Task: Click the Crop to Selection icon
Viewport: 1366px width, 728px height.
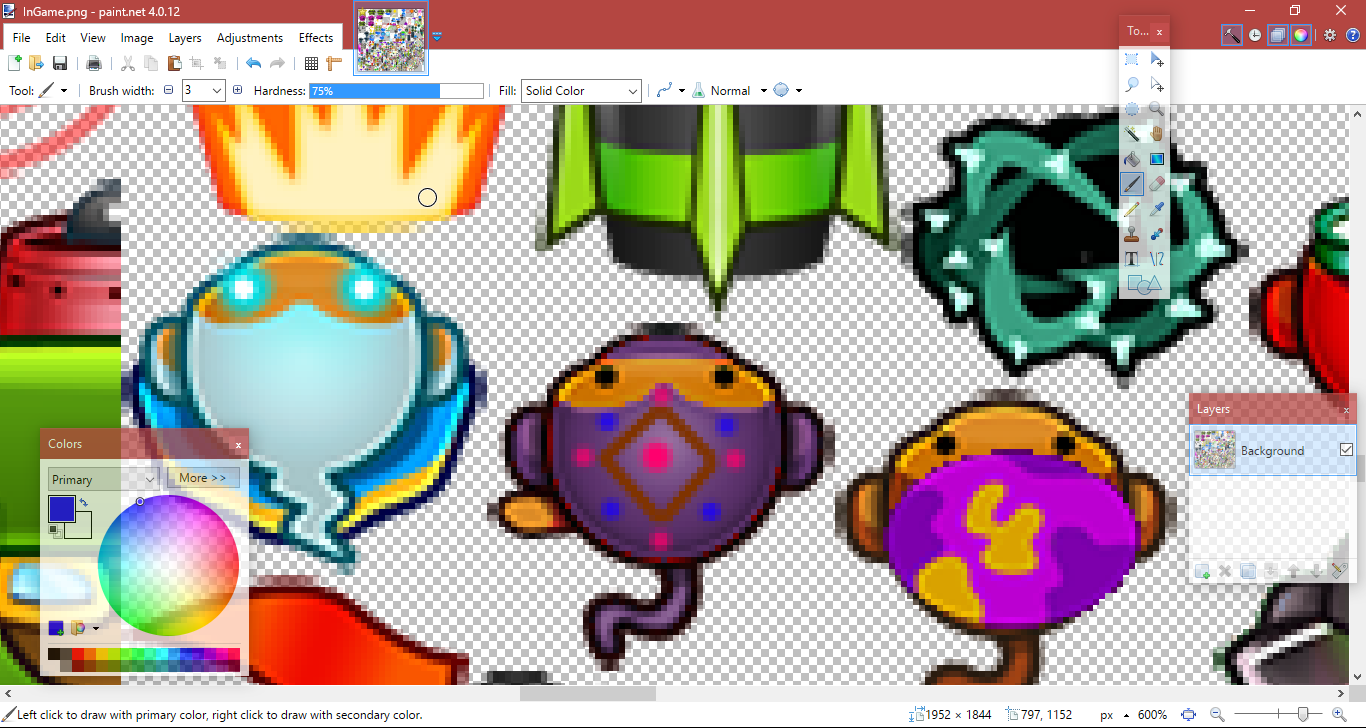Action: tap(197, 64)
